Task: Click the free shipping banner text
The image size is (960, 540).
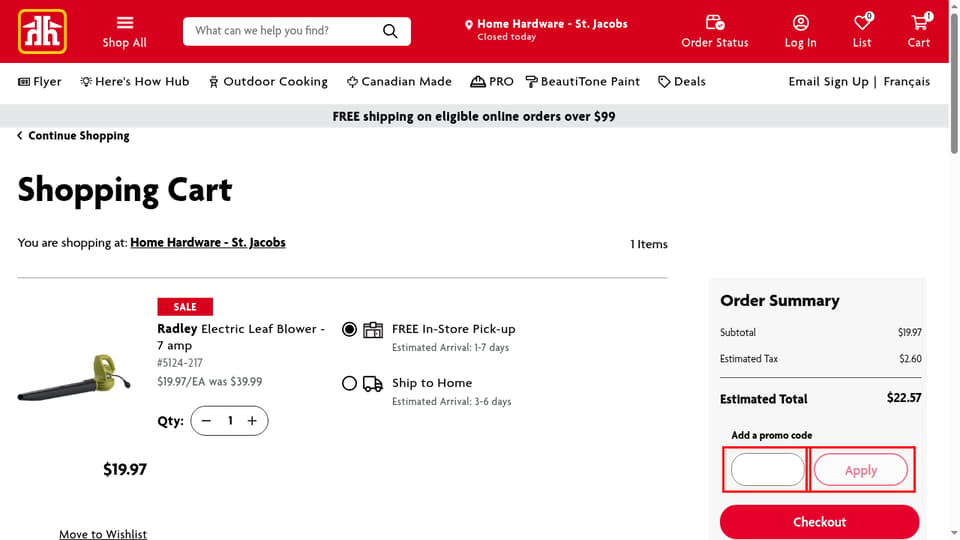Action: pos(474,116)
